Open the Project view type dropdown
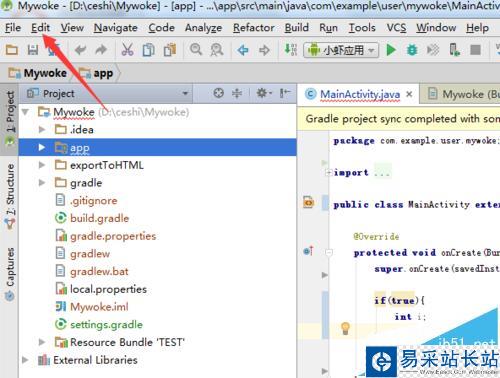 tap(185, 94)
